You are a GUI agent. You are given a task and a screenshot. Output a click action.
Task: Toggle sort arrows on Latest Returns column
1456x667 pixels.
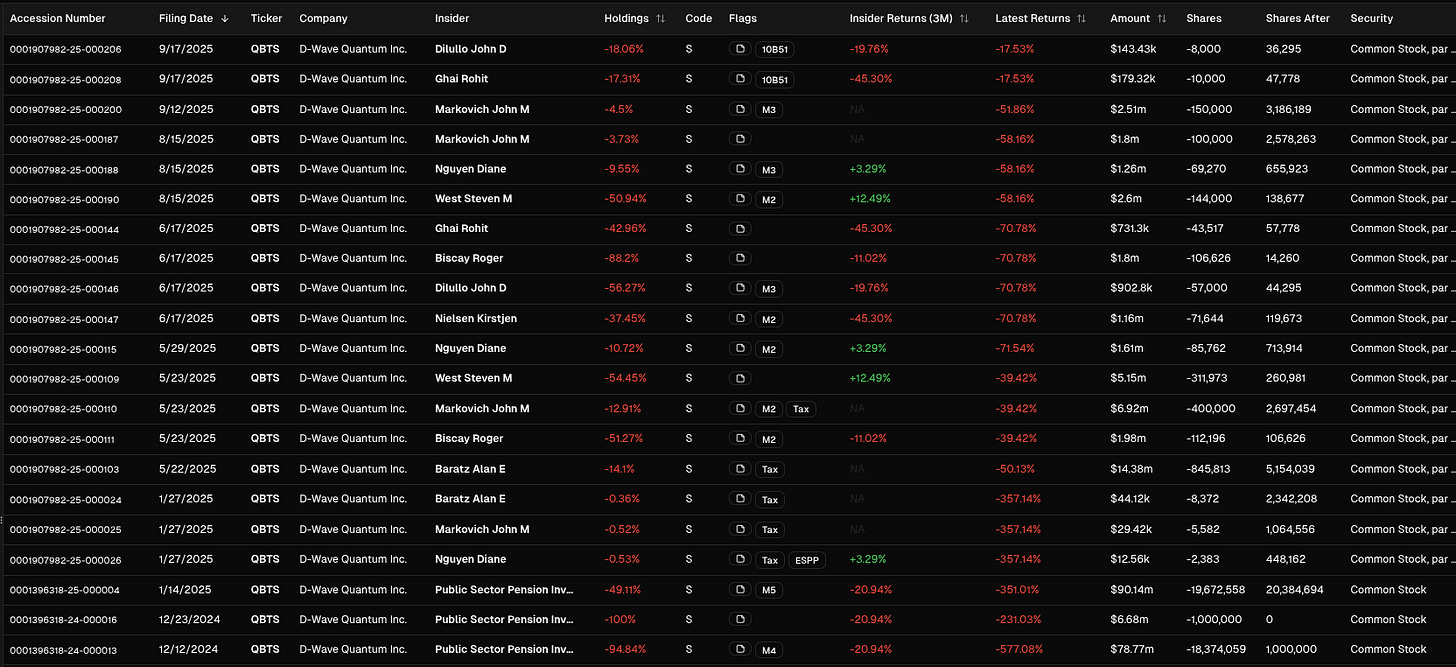1082,19
